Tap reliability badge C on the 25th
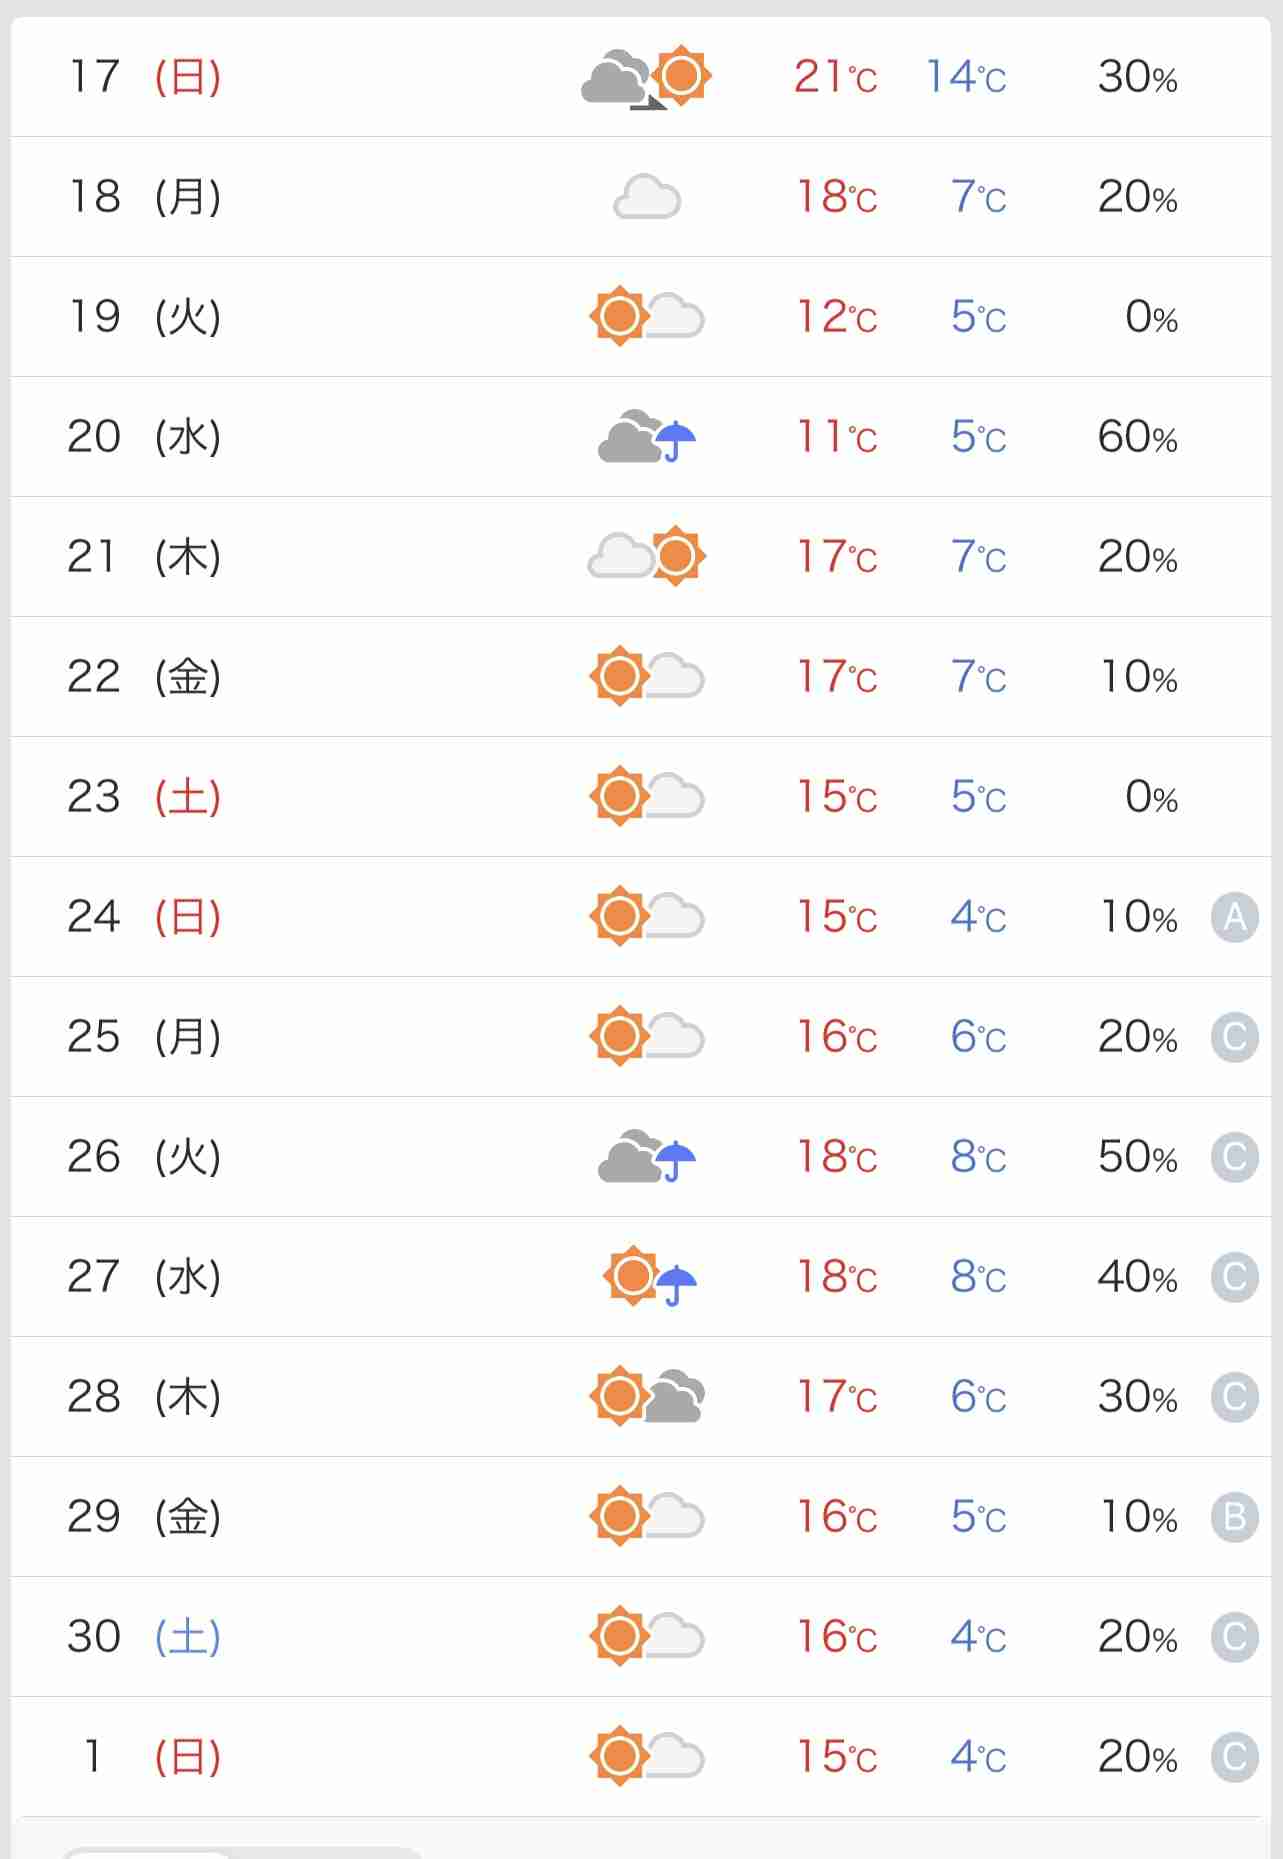This screenshot has height=1859, width=1283. point(1234,1037)
